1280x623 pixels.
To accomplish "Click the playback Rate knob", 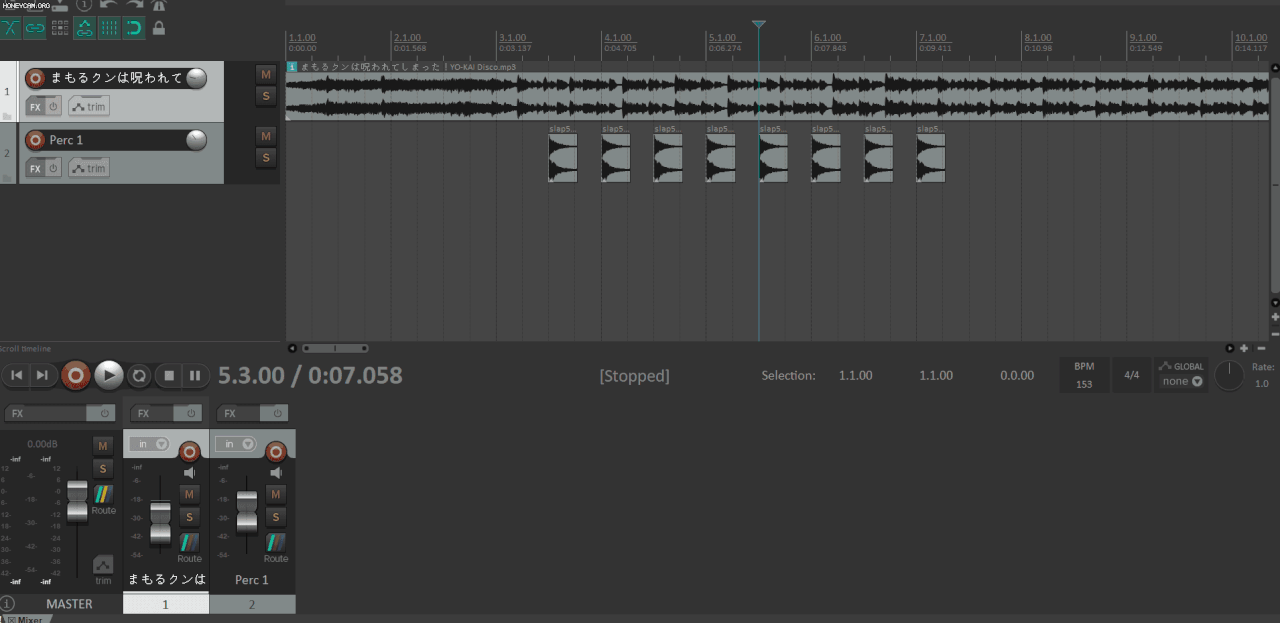I will pyautogui.click(x=1229, y=376).
